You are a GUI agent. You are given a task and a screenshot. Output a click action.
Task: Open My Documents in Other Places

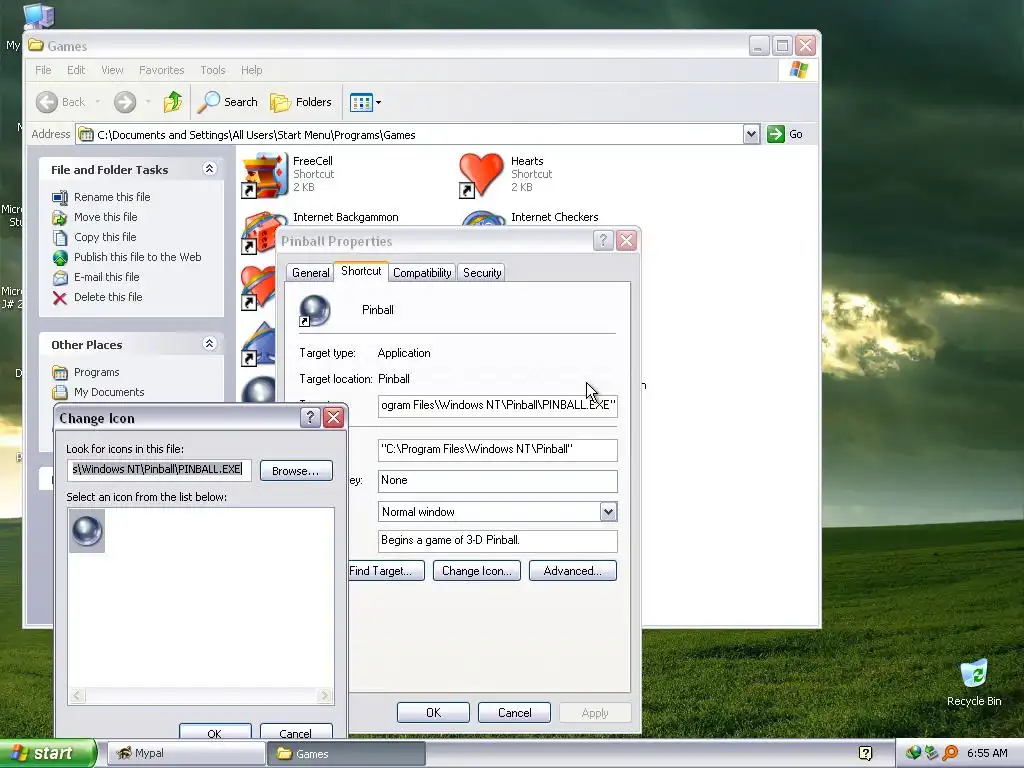click(x=108, y=392)
